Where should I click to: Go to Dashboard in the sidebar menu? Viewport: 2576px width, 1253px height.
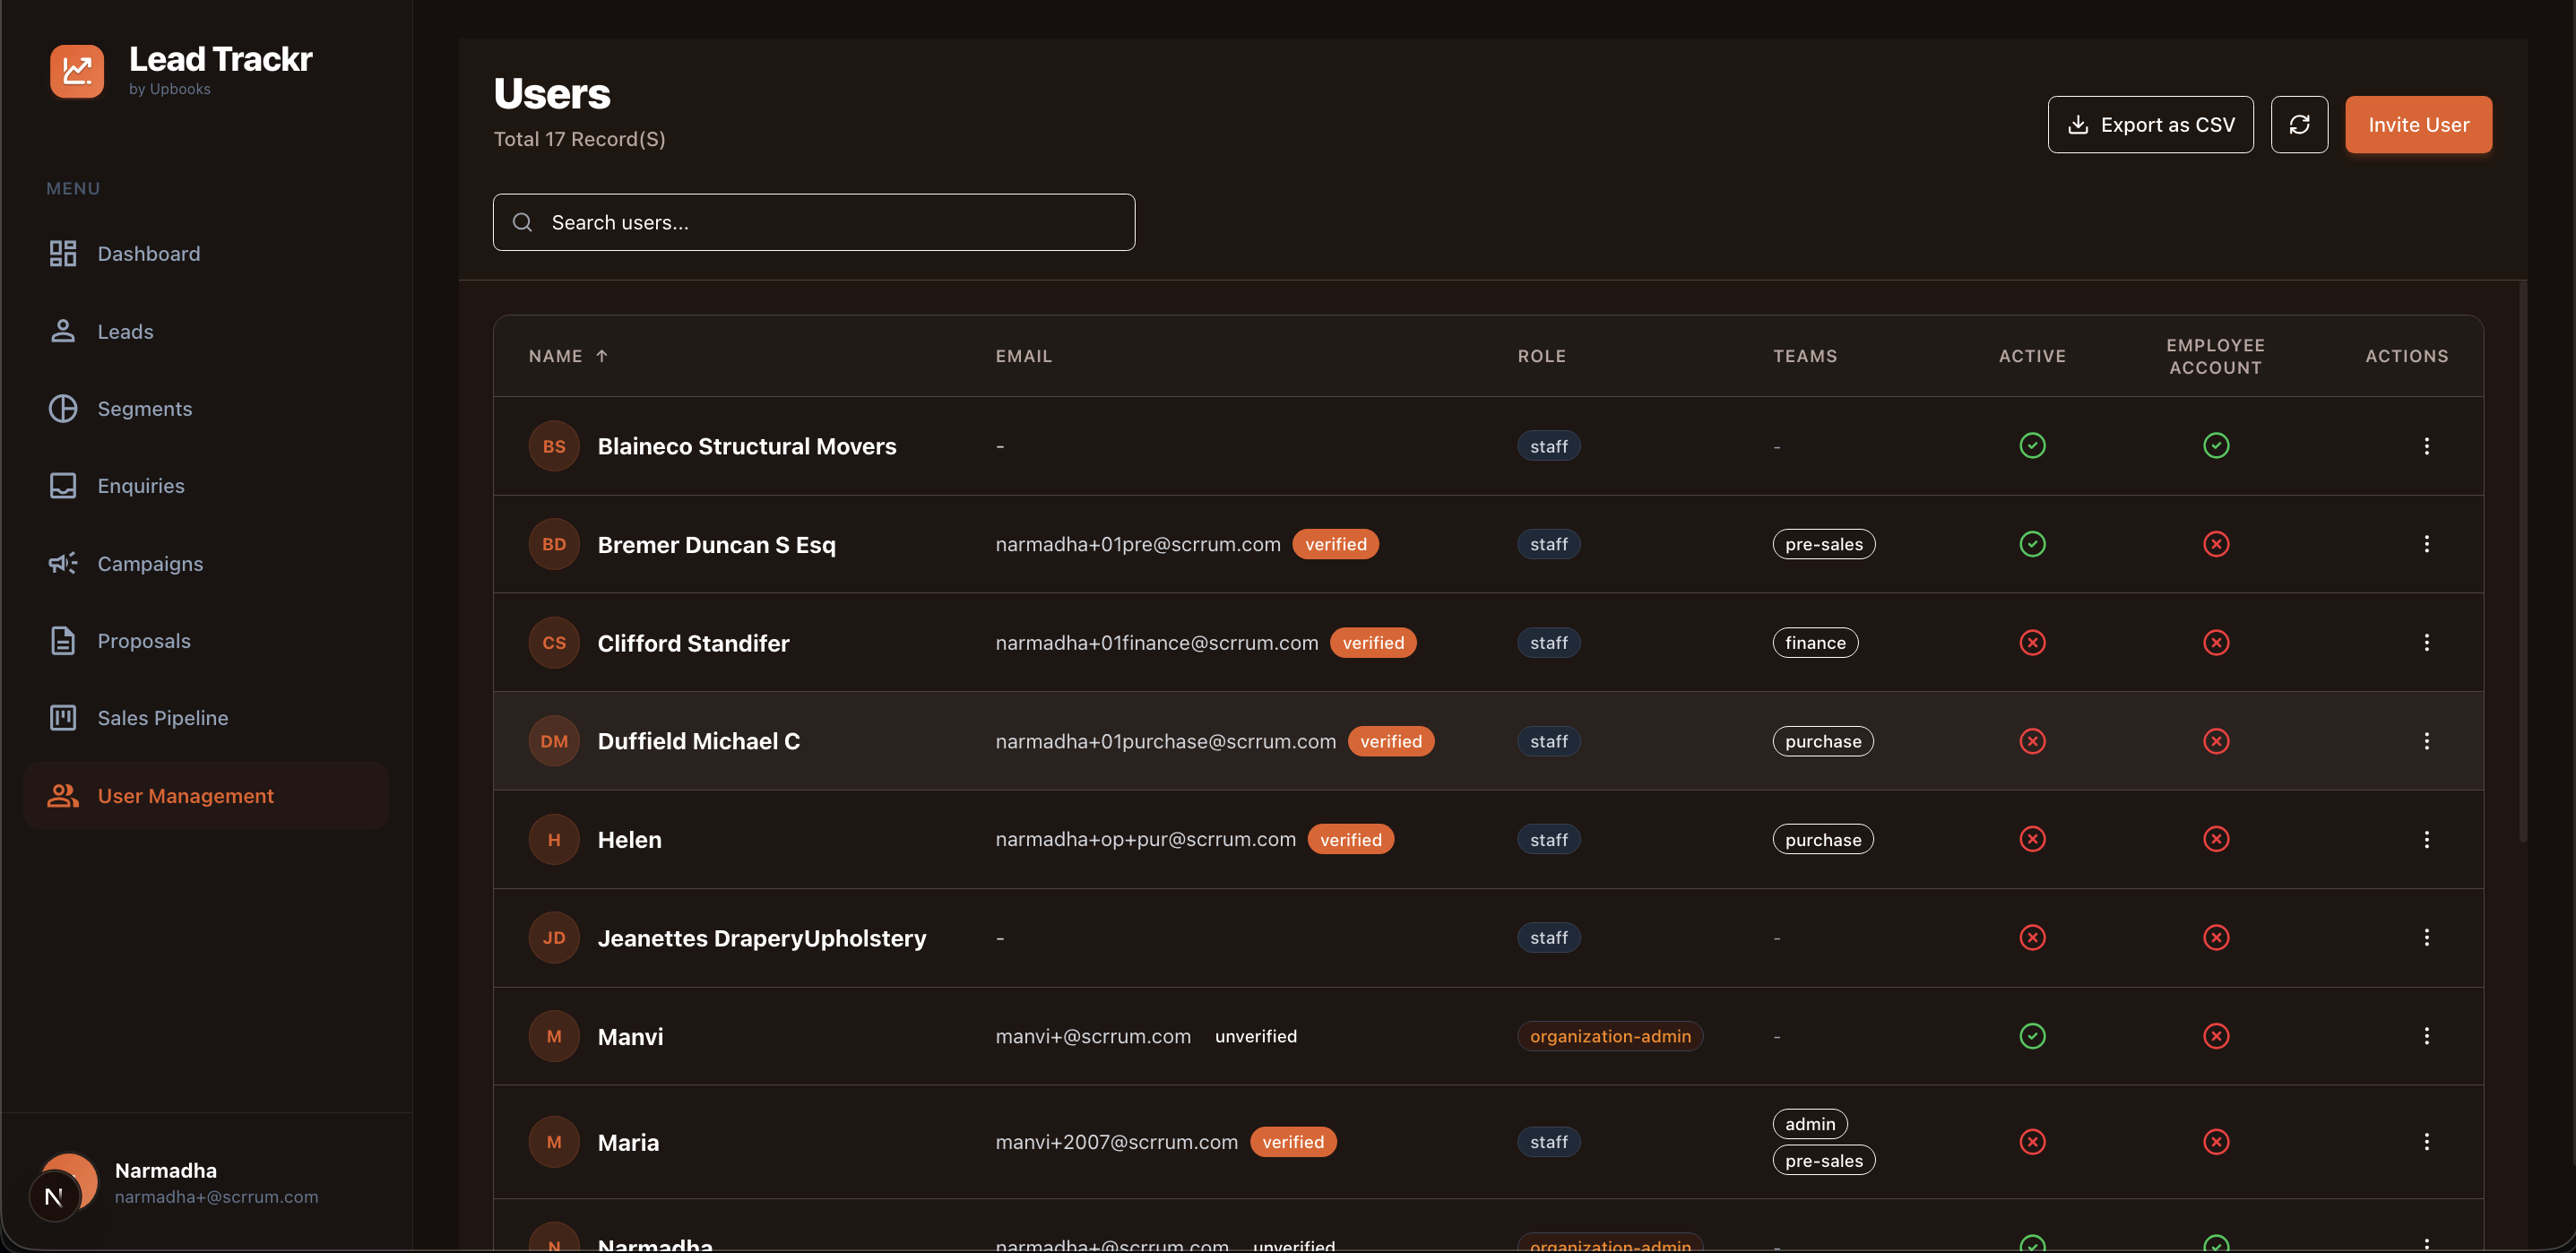(x=148, y=253)
